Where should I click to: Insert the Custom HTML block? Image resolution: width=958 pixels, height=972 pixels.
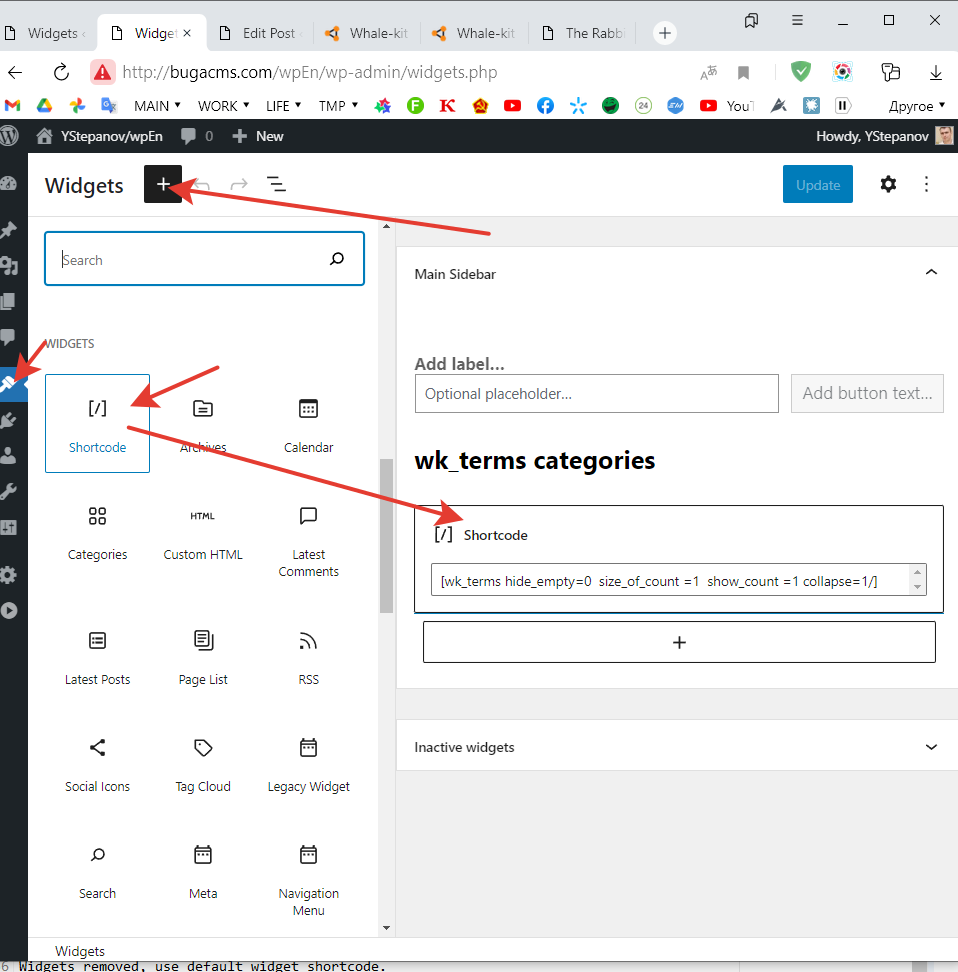click(x=203, y=533)
